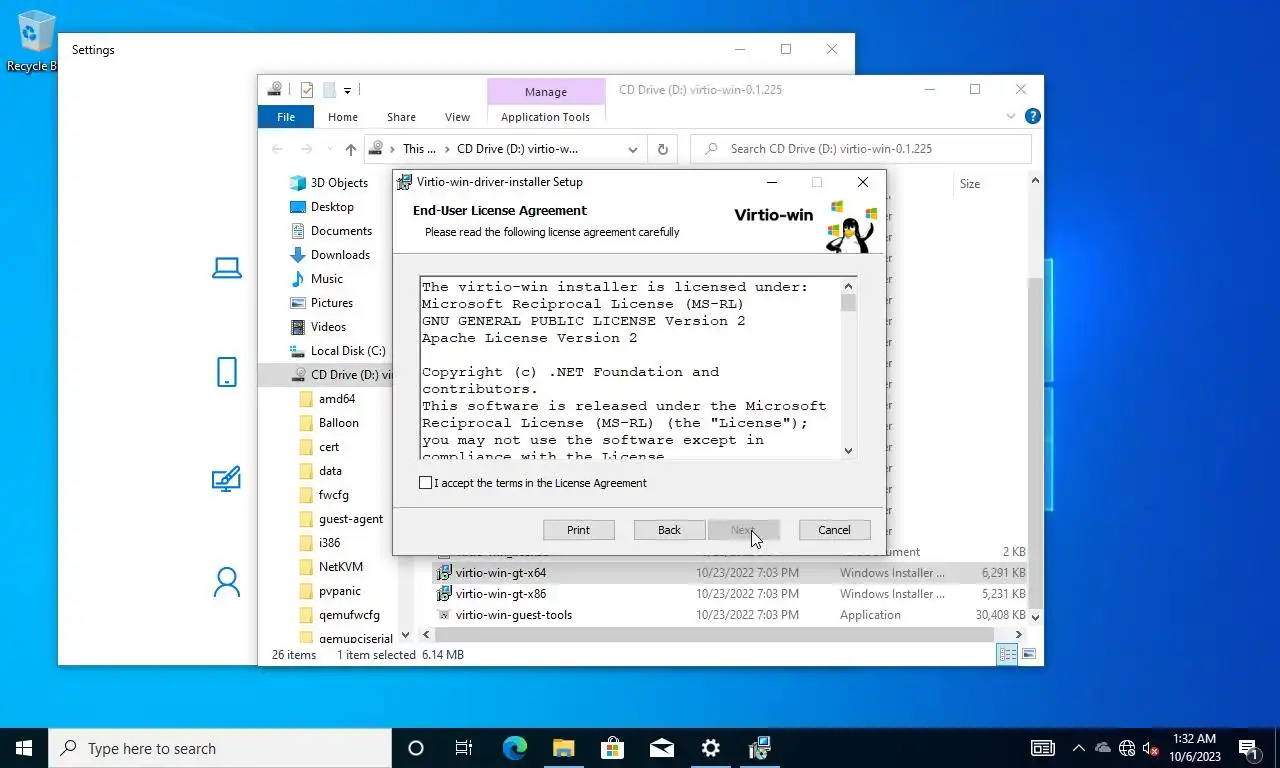Open Windows Start menu
This screenshot has height=768, width=1280.
[x=24, y=748]
